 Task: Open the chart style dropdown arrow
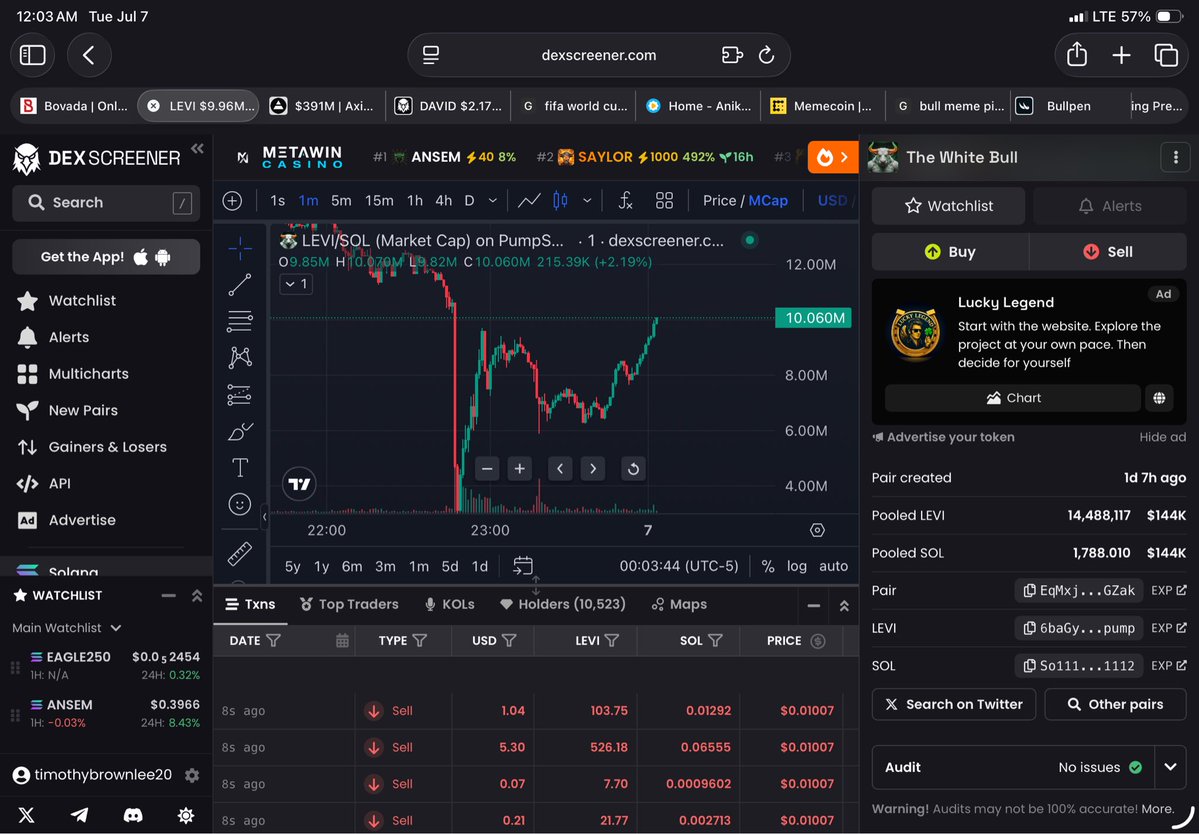[x=587, y=201]
